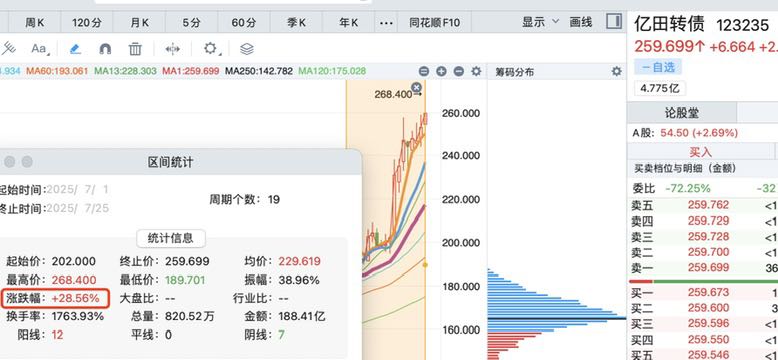778x360 pixels.
Task: Click the 亿田转债 security name
Action: point(669,24)
